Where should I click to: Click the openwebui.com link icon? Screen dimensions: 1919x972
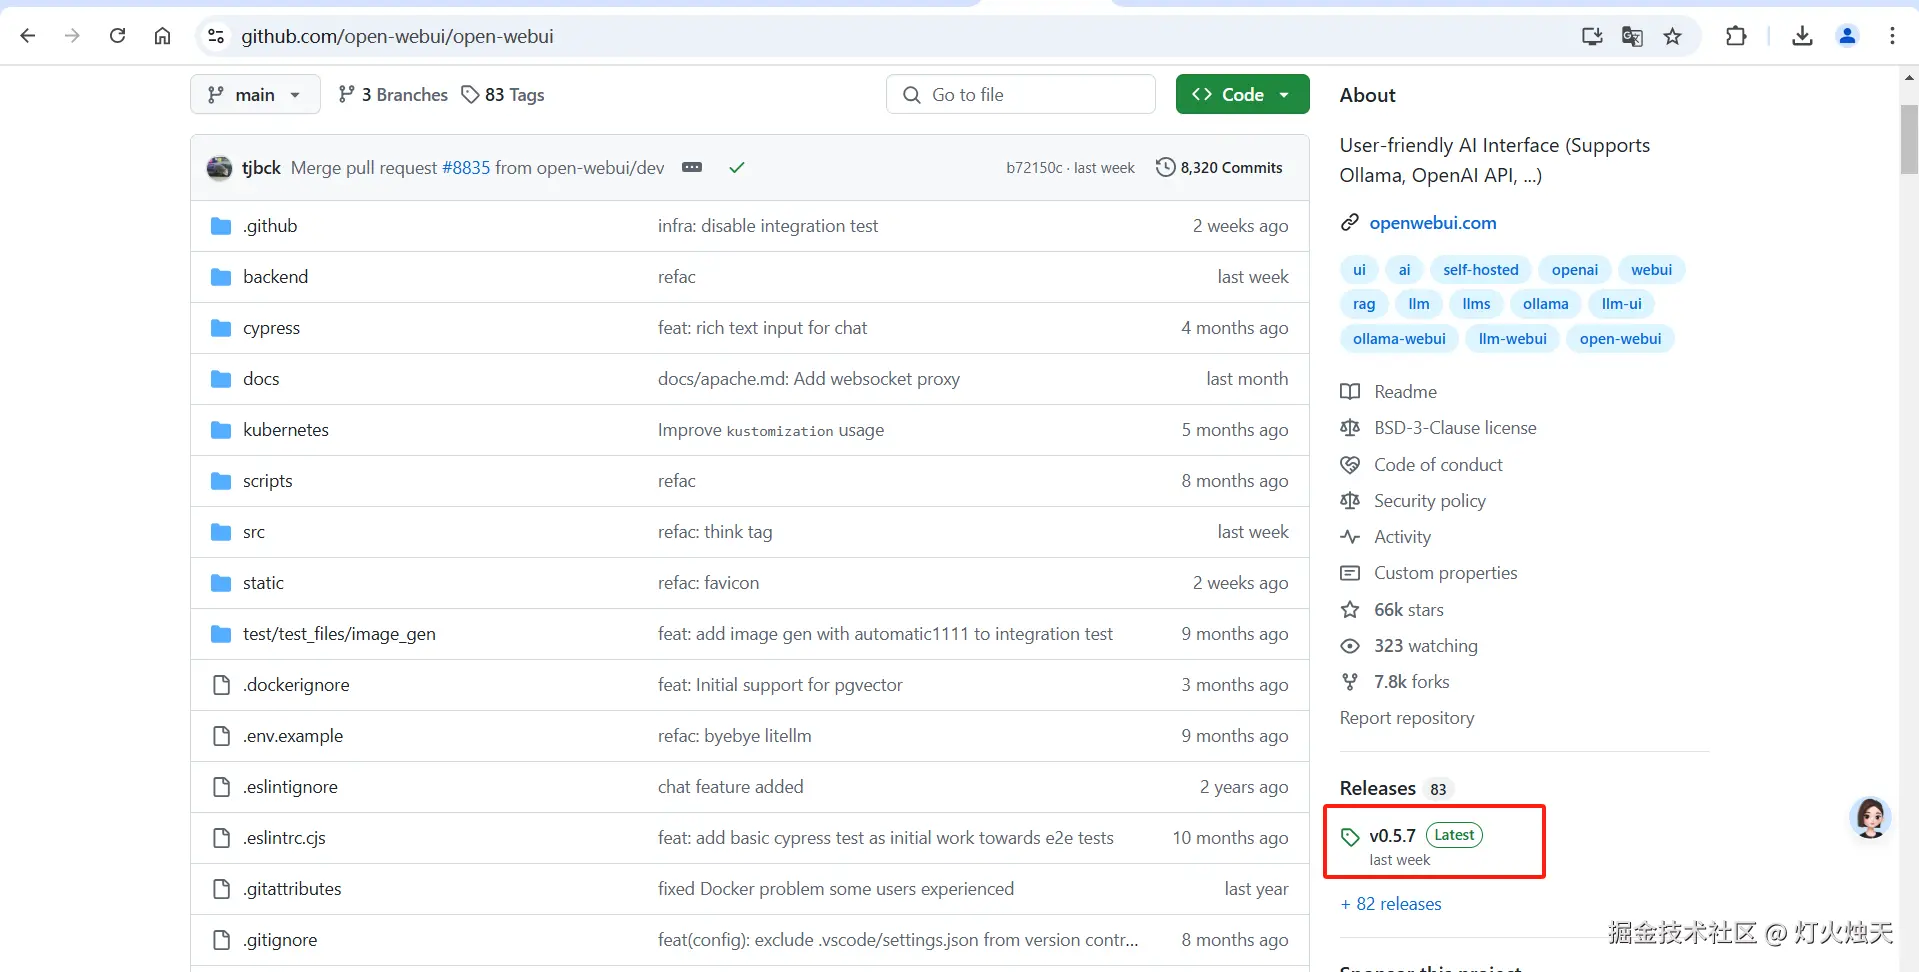[x=1350, y=223]
